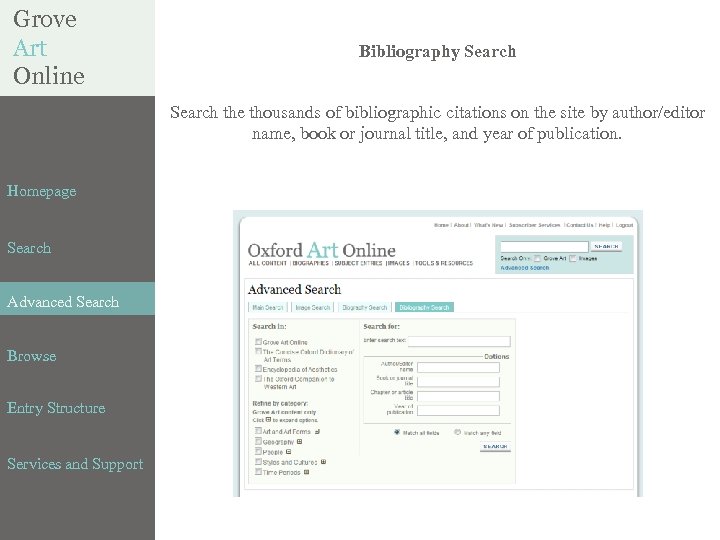The height and width of the screenshot is (540, 720).
Task: Open the TOOLS & RESOURCES menu item
Action: [444, 263]
